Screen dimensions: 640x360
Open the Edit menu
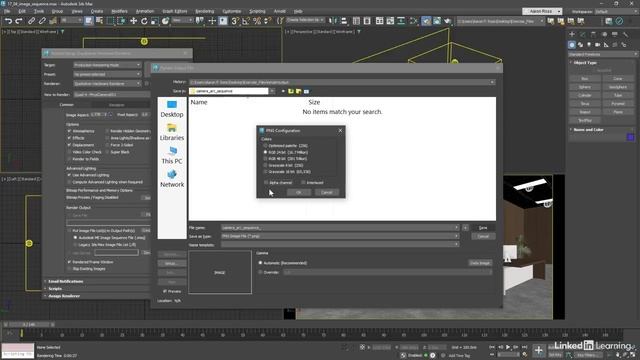click(x=22, y=11)
